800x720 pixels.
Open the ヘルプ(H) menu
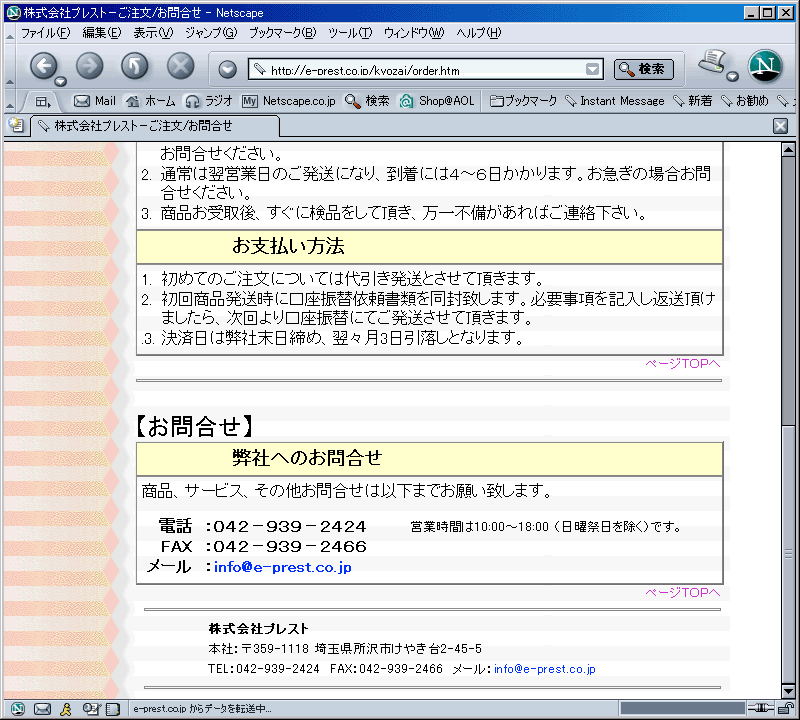pyautogui.click(x=479, y=33)
